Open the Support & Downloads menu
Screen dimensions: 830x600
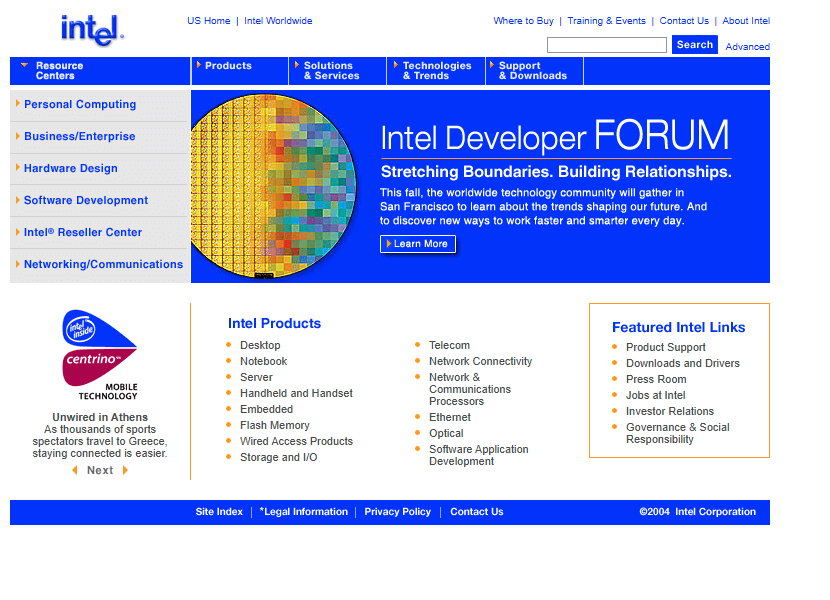tap(533, 70)
